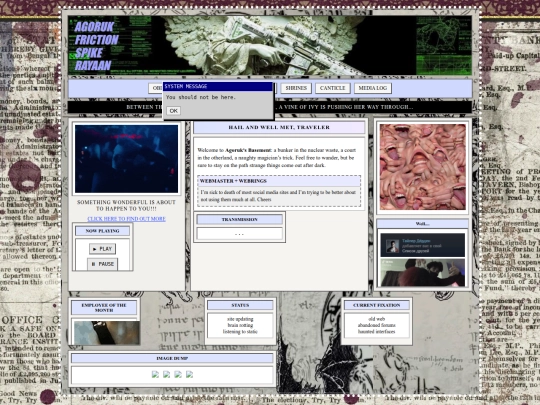Click the Employee of the Month picture

coord(107,333)
